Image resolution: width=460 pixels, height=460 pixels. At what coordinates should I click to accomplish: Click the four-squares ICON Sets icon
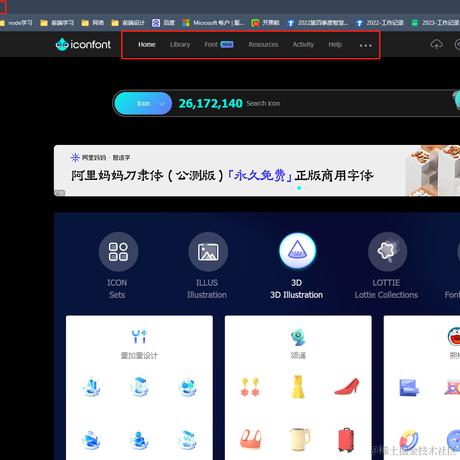pyautogui.click(x=118, y=252)
